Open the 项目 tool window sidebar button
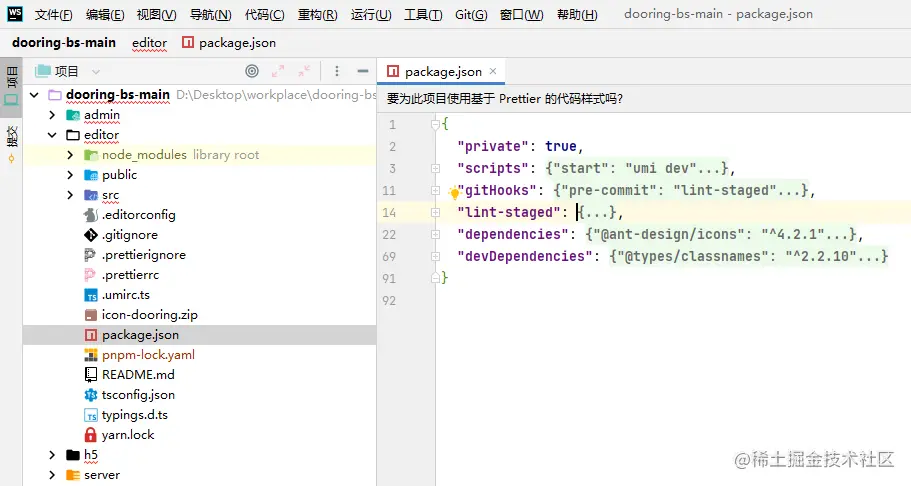Viewport: 911px width, 486px height. point(11,85)
